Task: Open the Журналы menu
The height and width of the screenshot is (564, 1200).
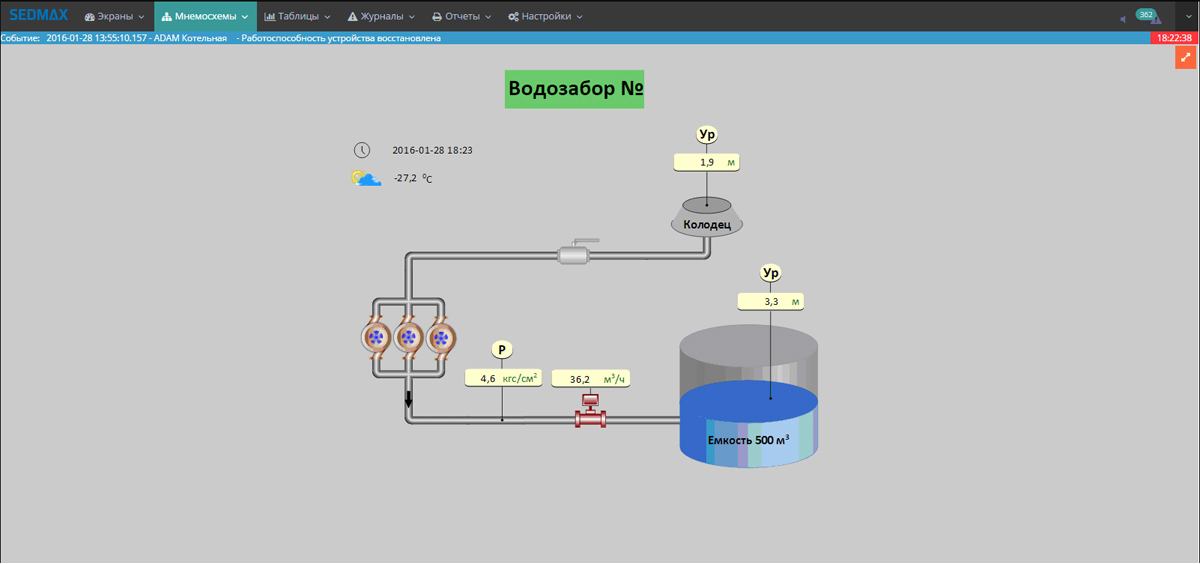Action: [381, 16]
